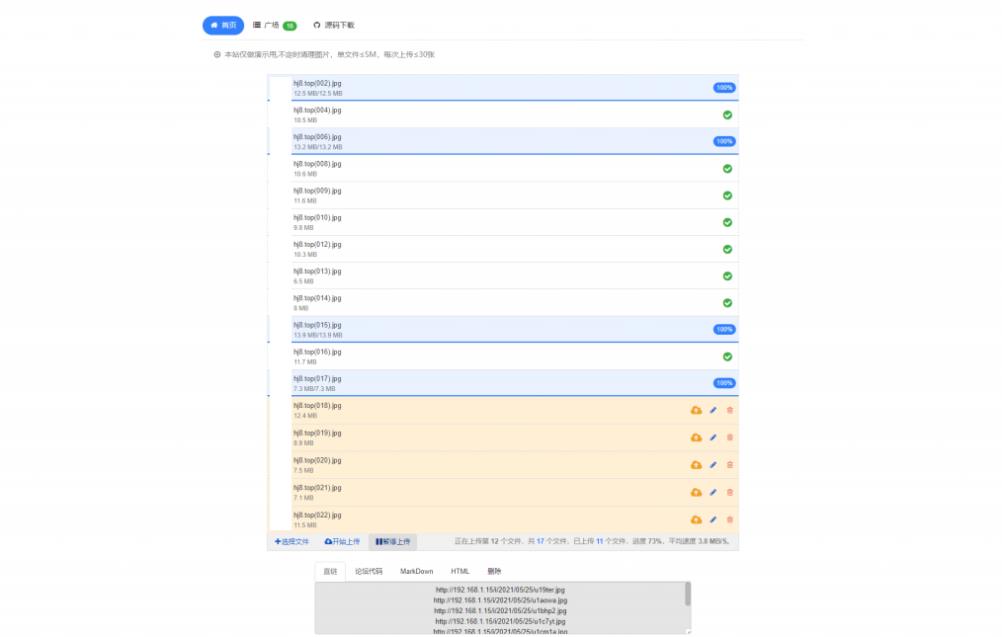This screenshot has height=637, width=1002.
Task: Click the GitHub icon beside 源码下载
Action: (315, 25)
